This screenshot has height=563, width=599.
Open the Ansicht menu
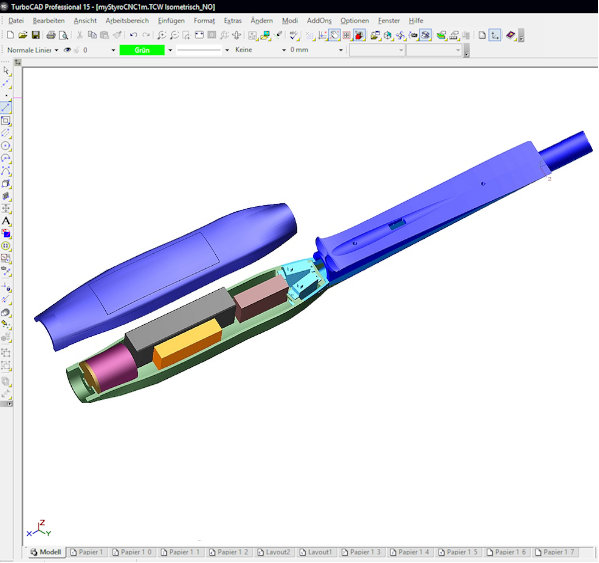(x=85, y=21)
